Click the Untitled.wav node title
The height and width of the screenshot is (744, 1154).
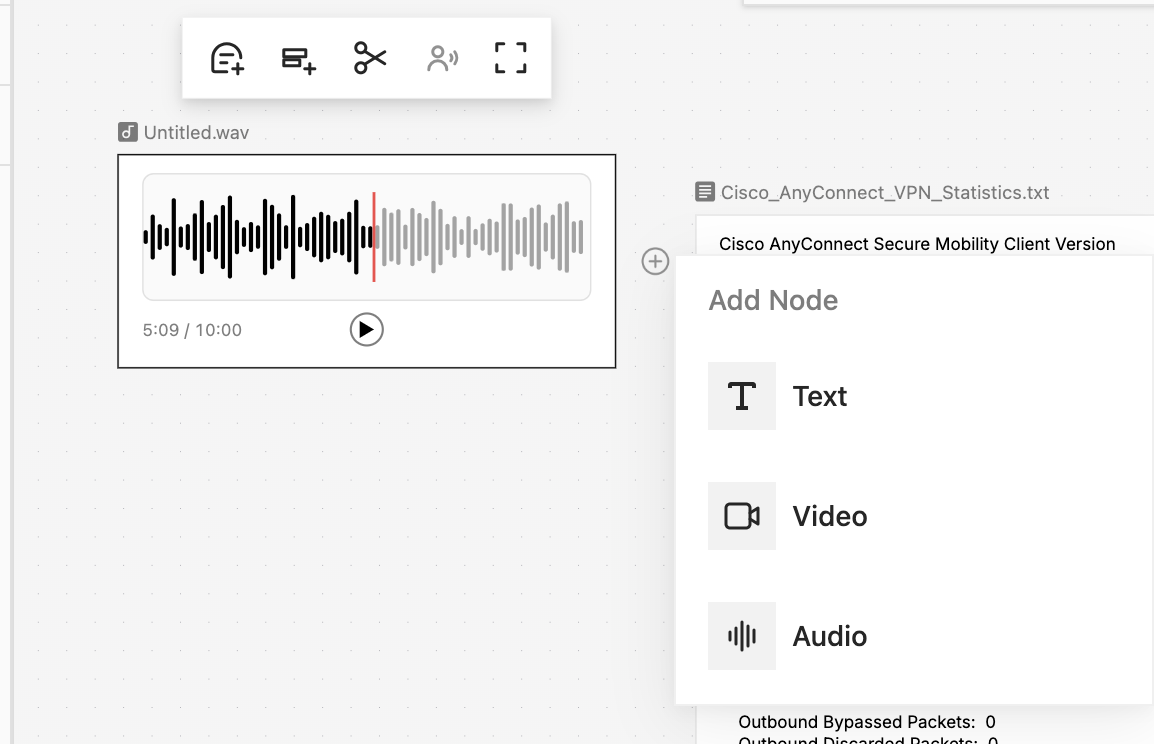[196, 132]
